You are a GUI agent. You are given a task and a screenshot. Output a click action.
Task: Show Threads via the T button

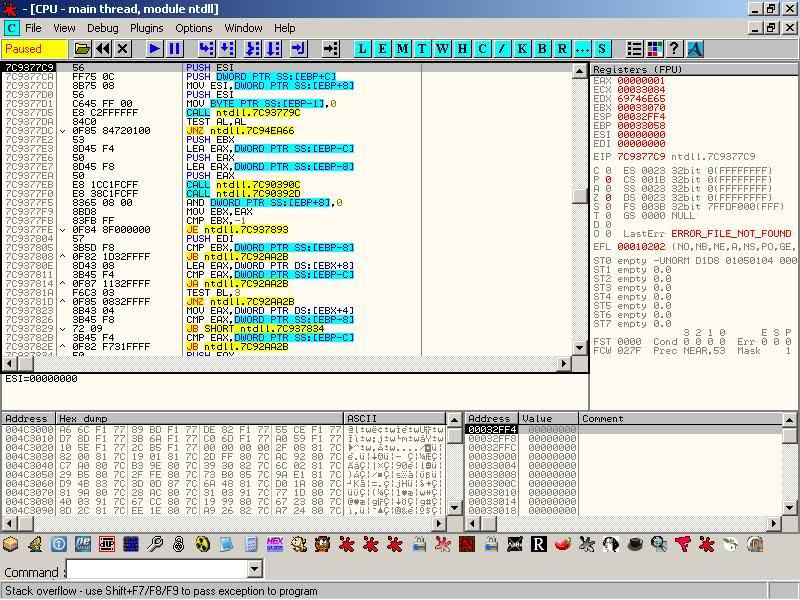pyautogui.click(x=422, y=48)
